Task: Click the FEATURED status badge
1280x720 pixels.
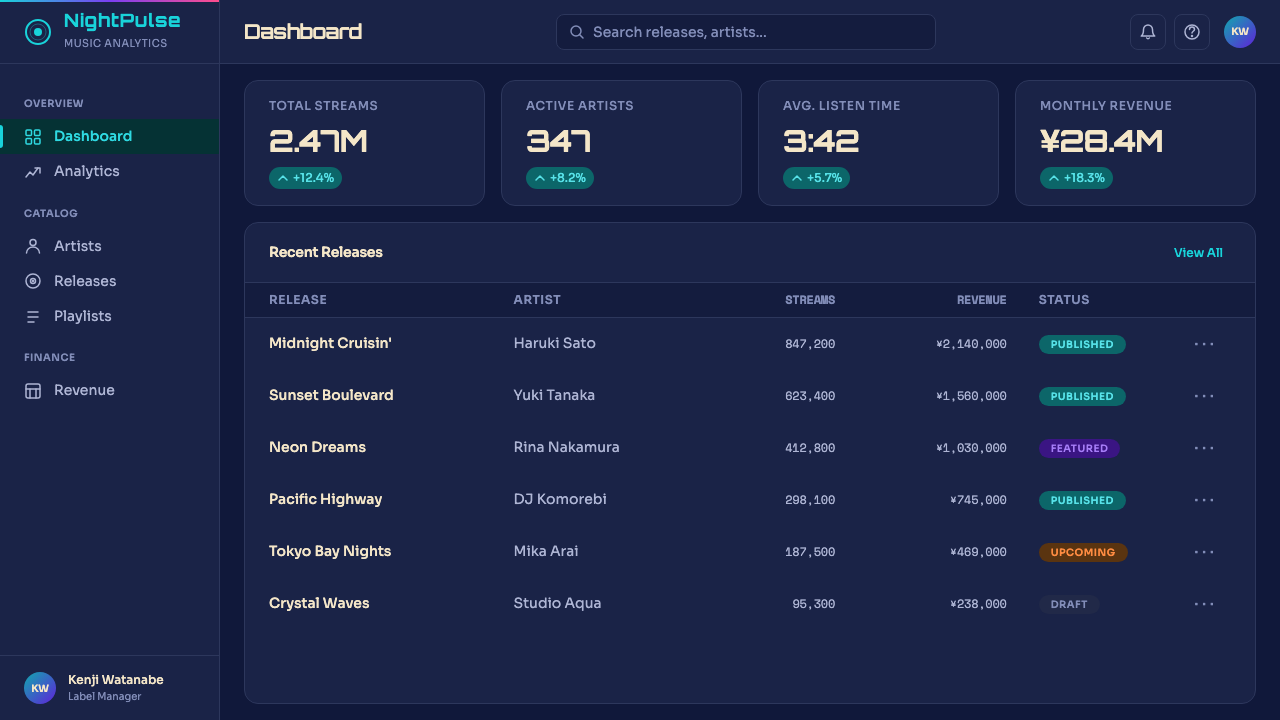Action: [x=1079, y=448]
